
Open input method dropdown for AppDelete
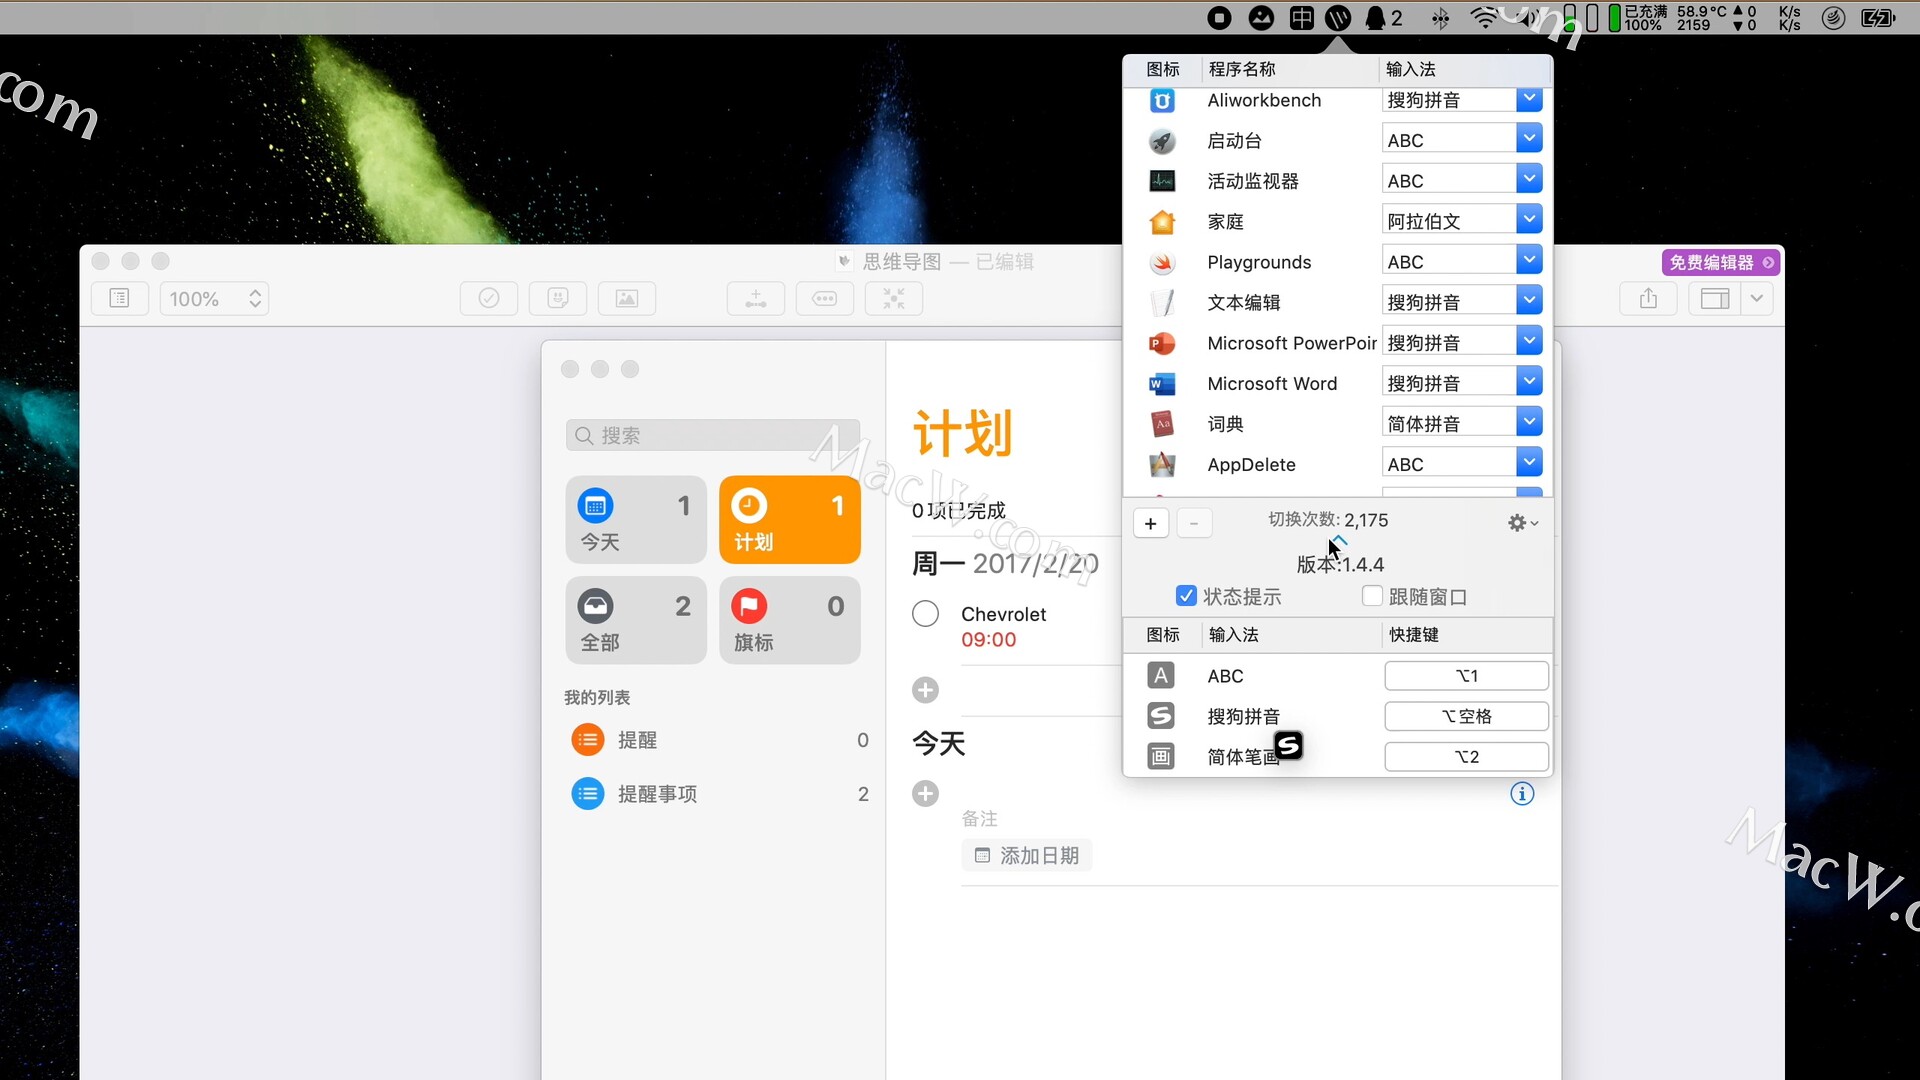click(1529, 463)
